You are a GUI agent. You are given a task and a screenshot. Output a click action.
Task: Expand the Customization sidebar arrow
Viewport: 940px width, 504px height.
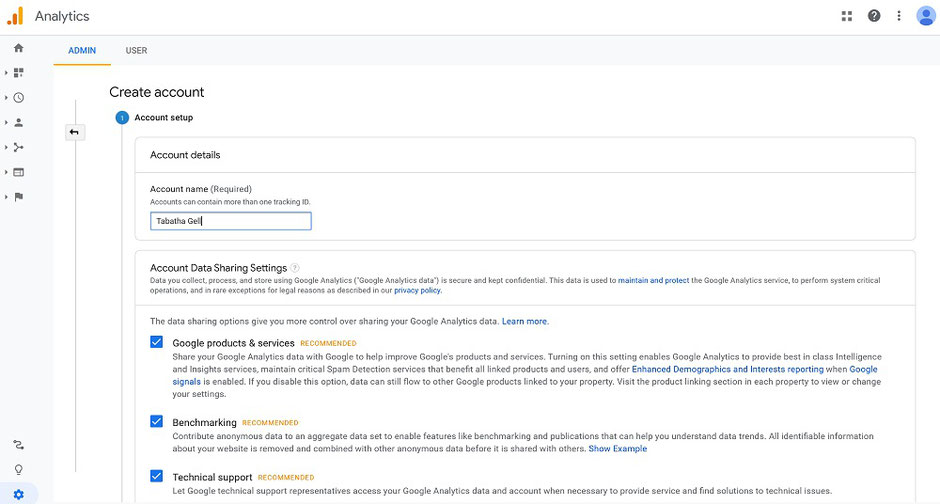point(6,73)
